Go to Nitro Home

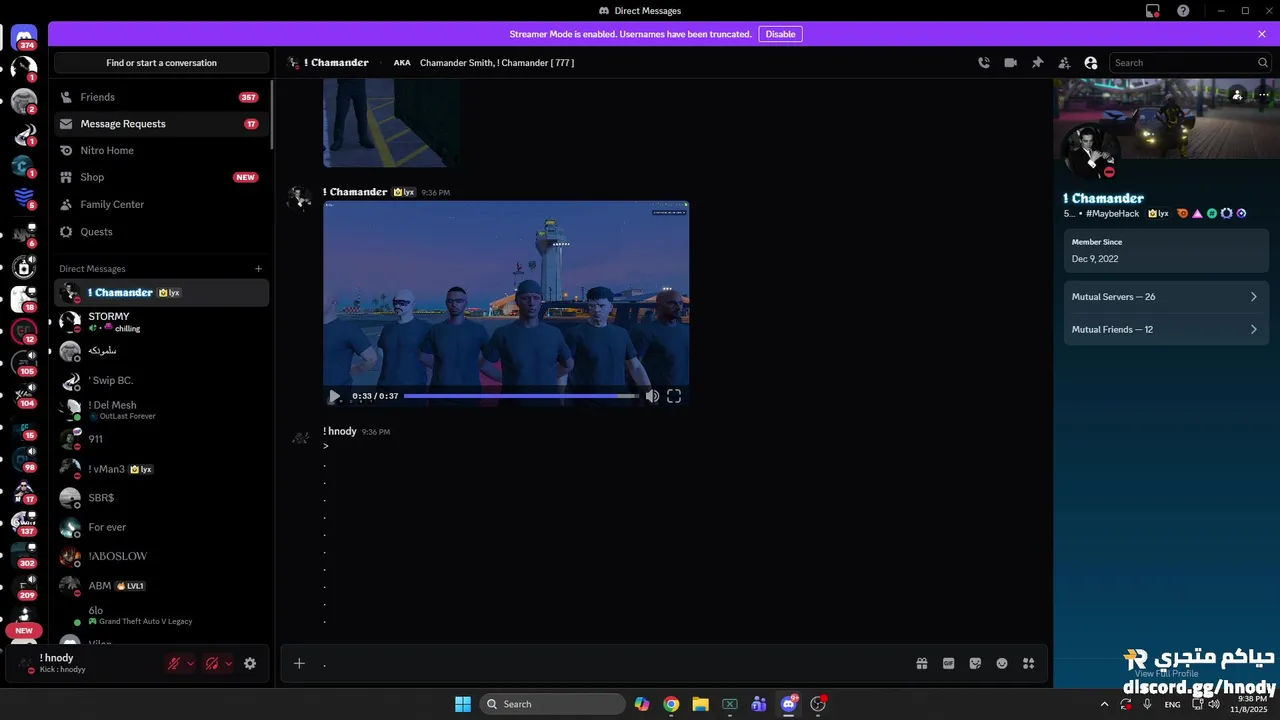[161, 150]
